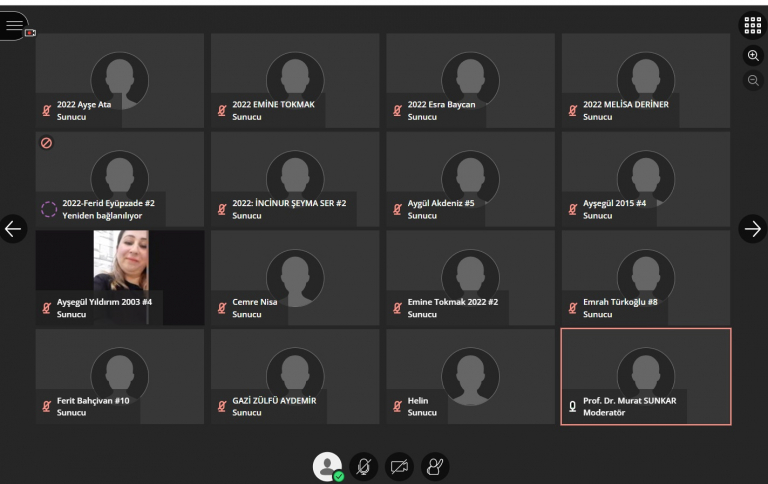Select 2022 EMİNE TOKMAK video tile
This screenshot has height=484, width=768.
click(295, 81)
